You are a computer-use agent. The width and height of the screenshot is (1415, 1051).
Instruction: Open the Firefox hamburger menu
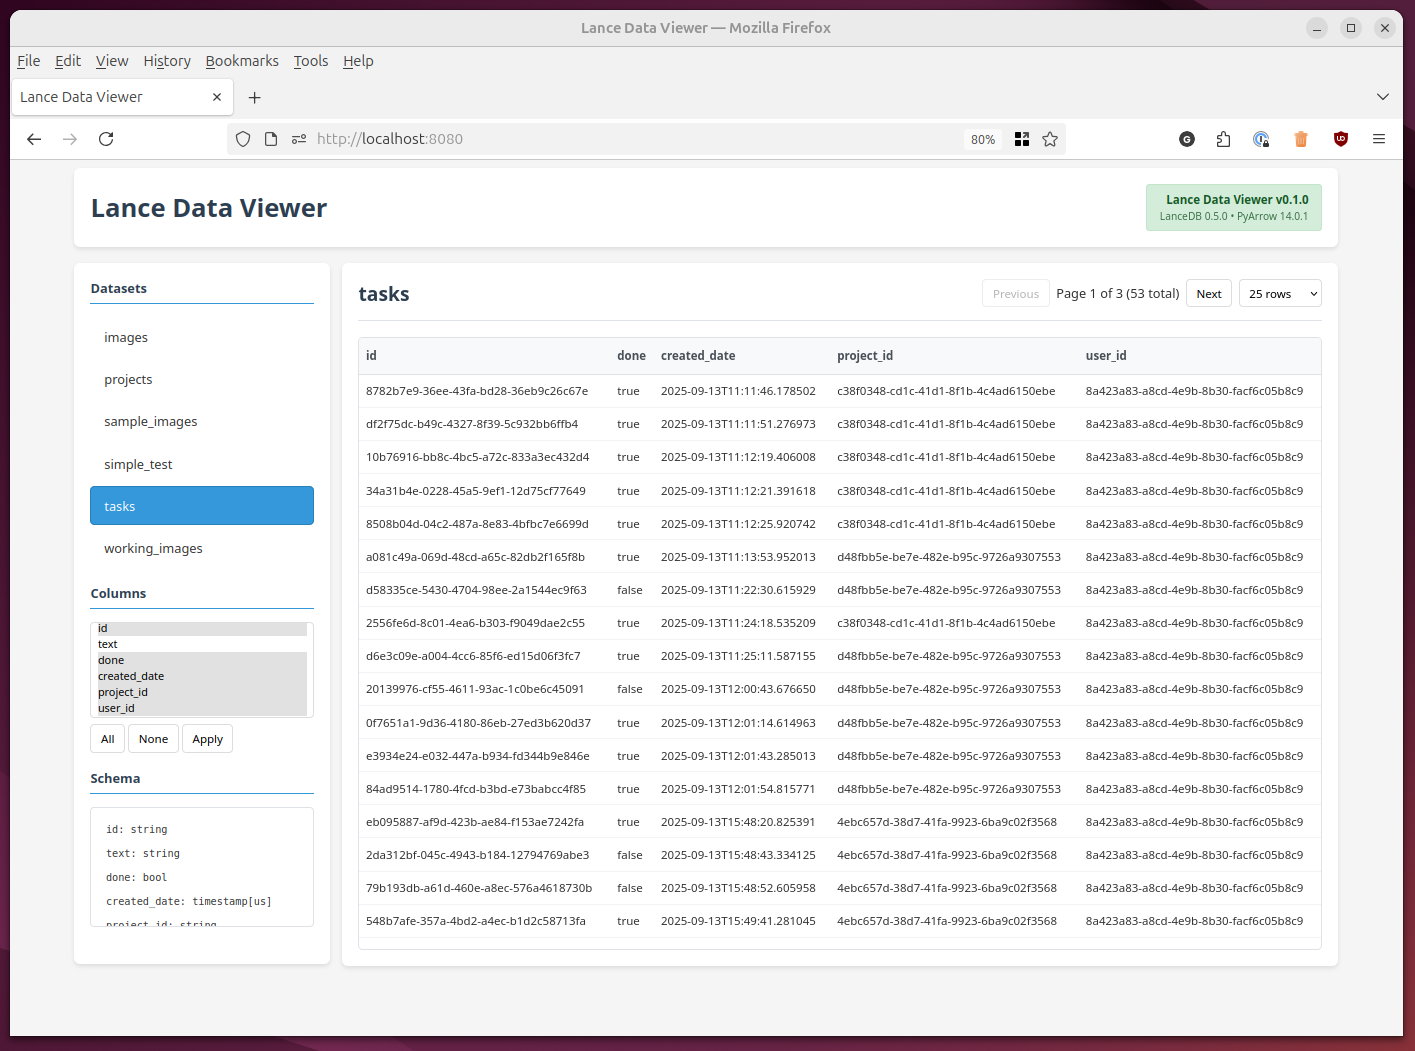click(1379, 139)
